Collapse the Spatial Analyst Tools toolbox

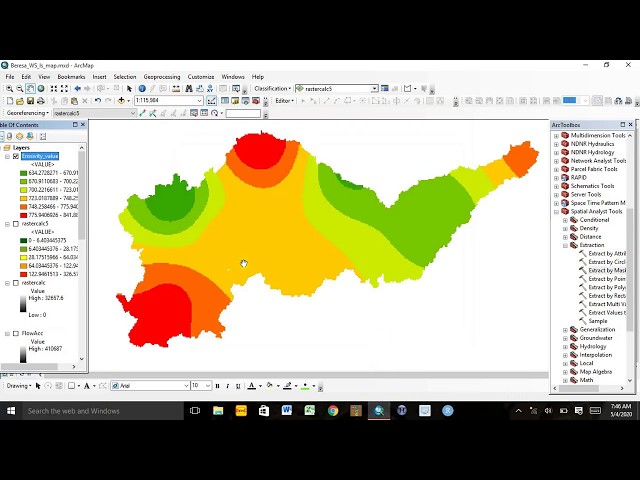[x=556, y=211]
